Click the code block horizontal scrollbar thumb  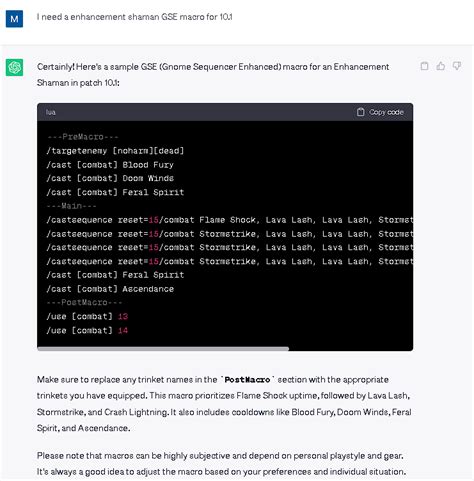pyautogui.click(x=163, y=349)
